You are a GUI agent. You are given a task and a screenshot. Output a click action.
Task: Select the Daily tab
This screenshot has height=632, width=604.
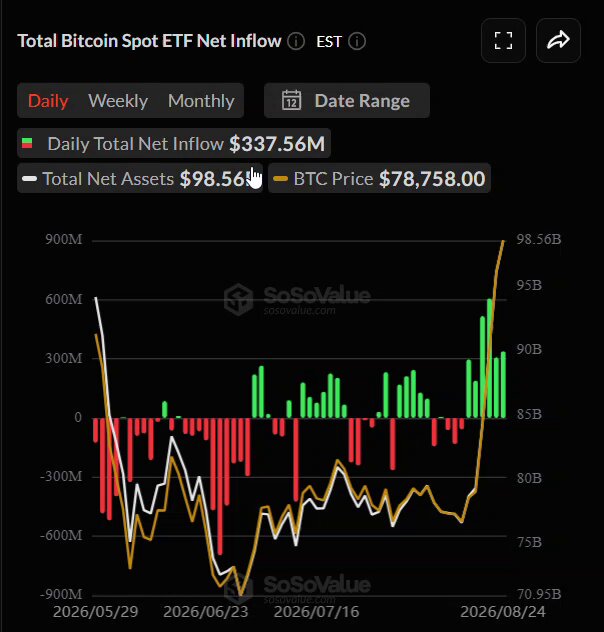click(48, 101)
